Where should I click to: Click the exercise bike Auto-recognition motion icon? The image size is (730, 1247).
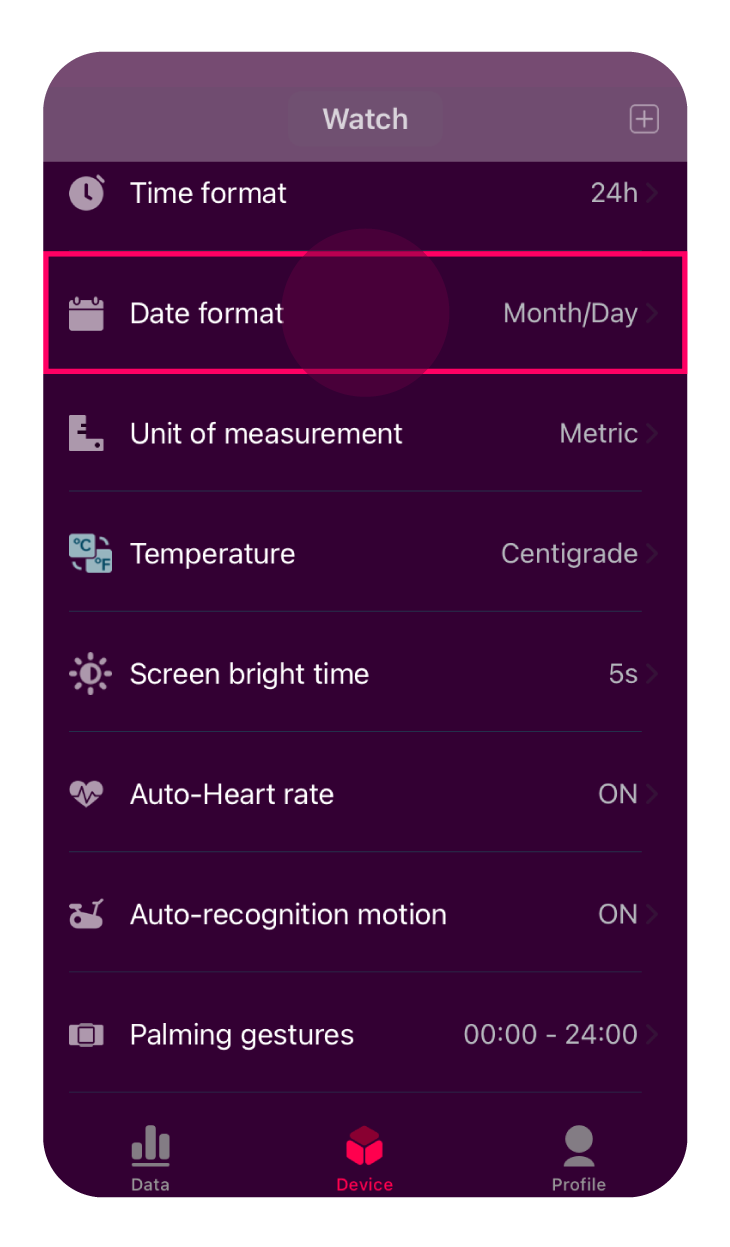click(86, 914)
